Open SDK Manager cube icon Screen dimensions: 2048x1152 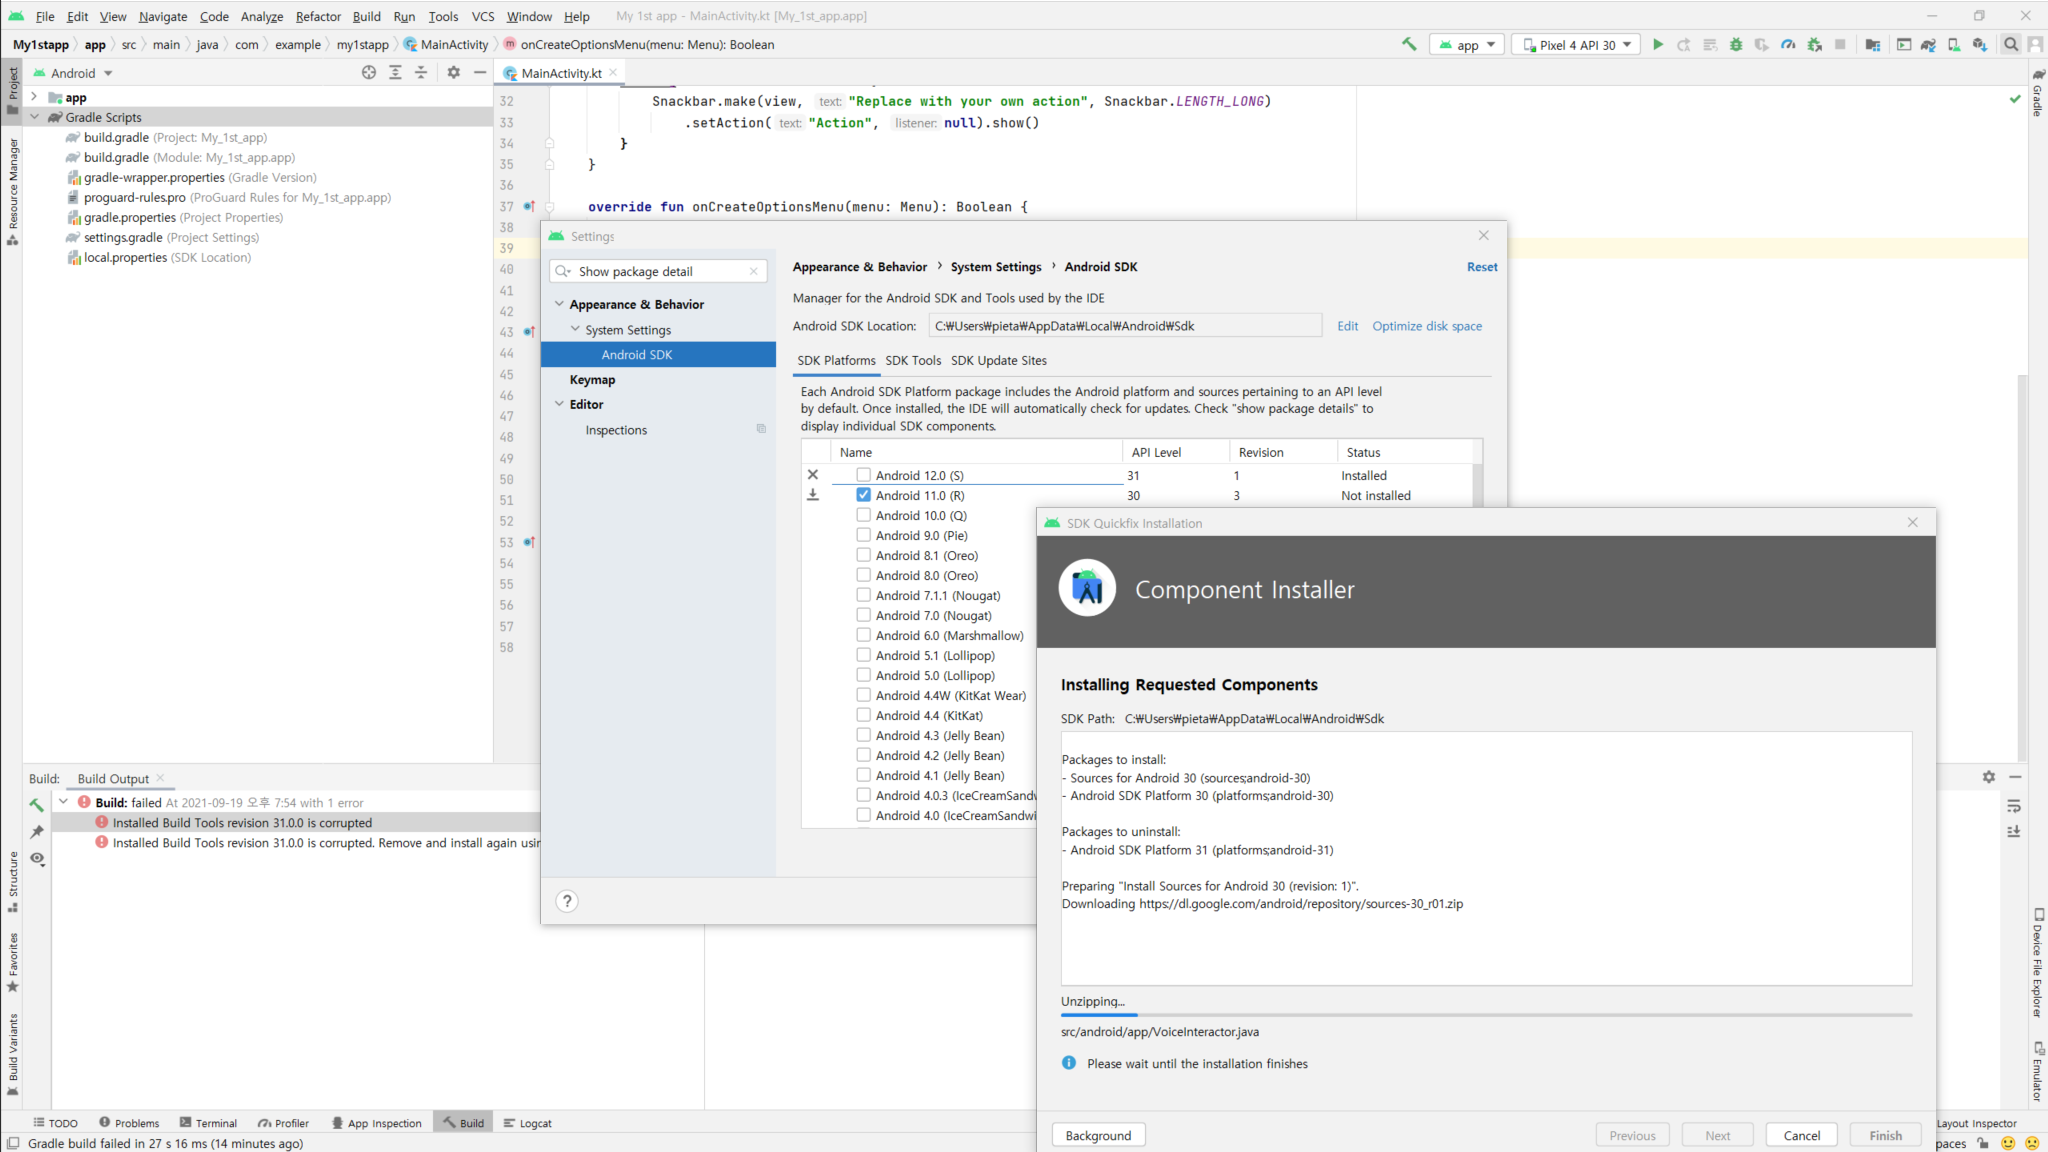1979,44
